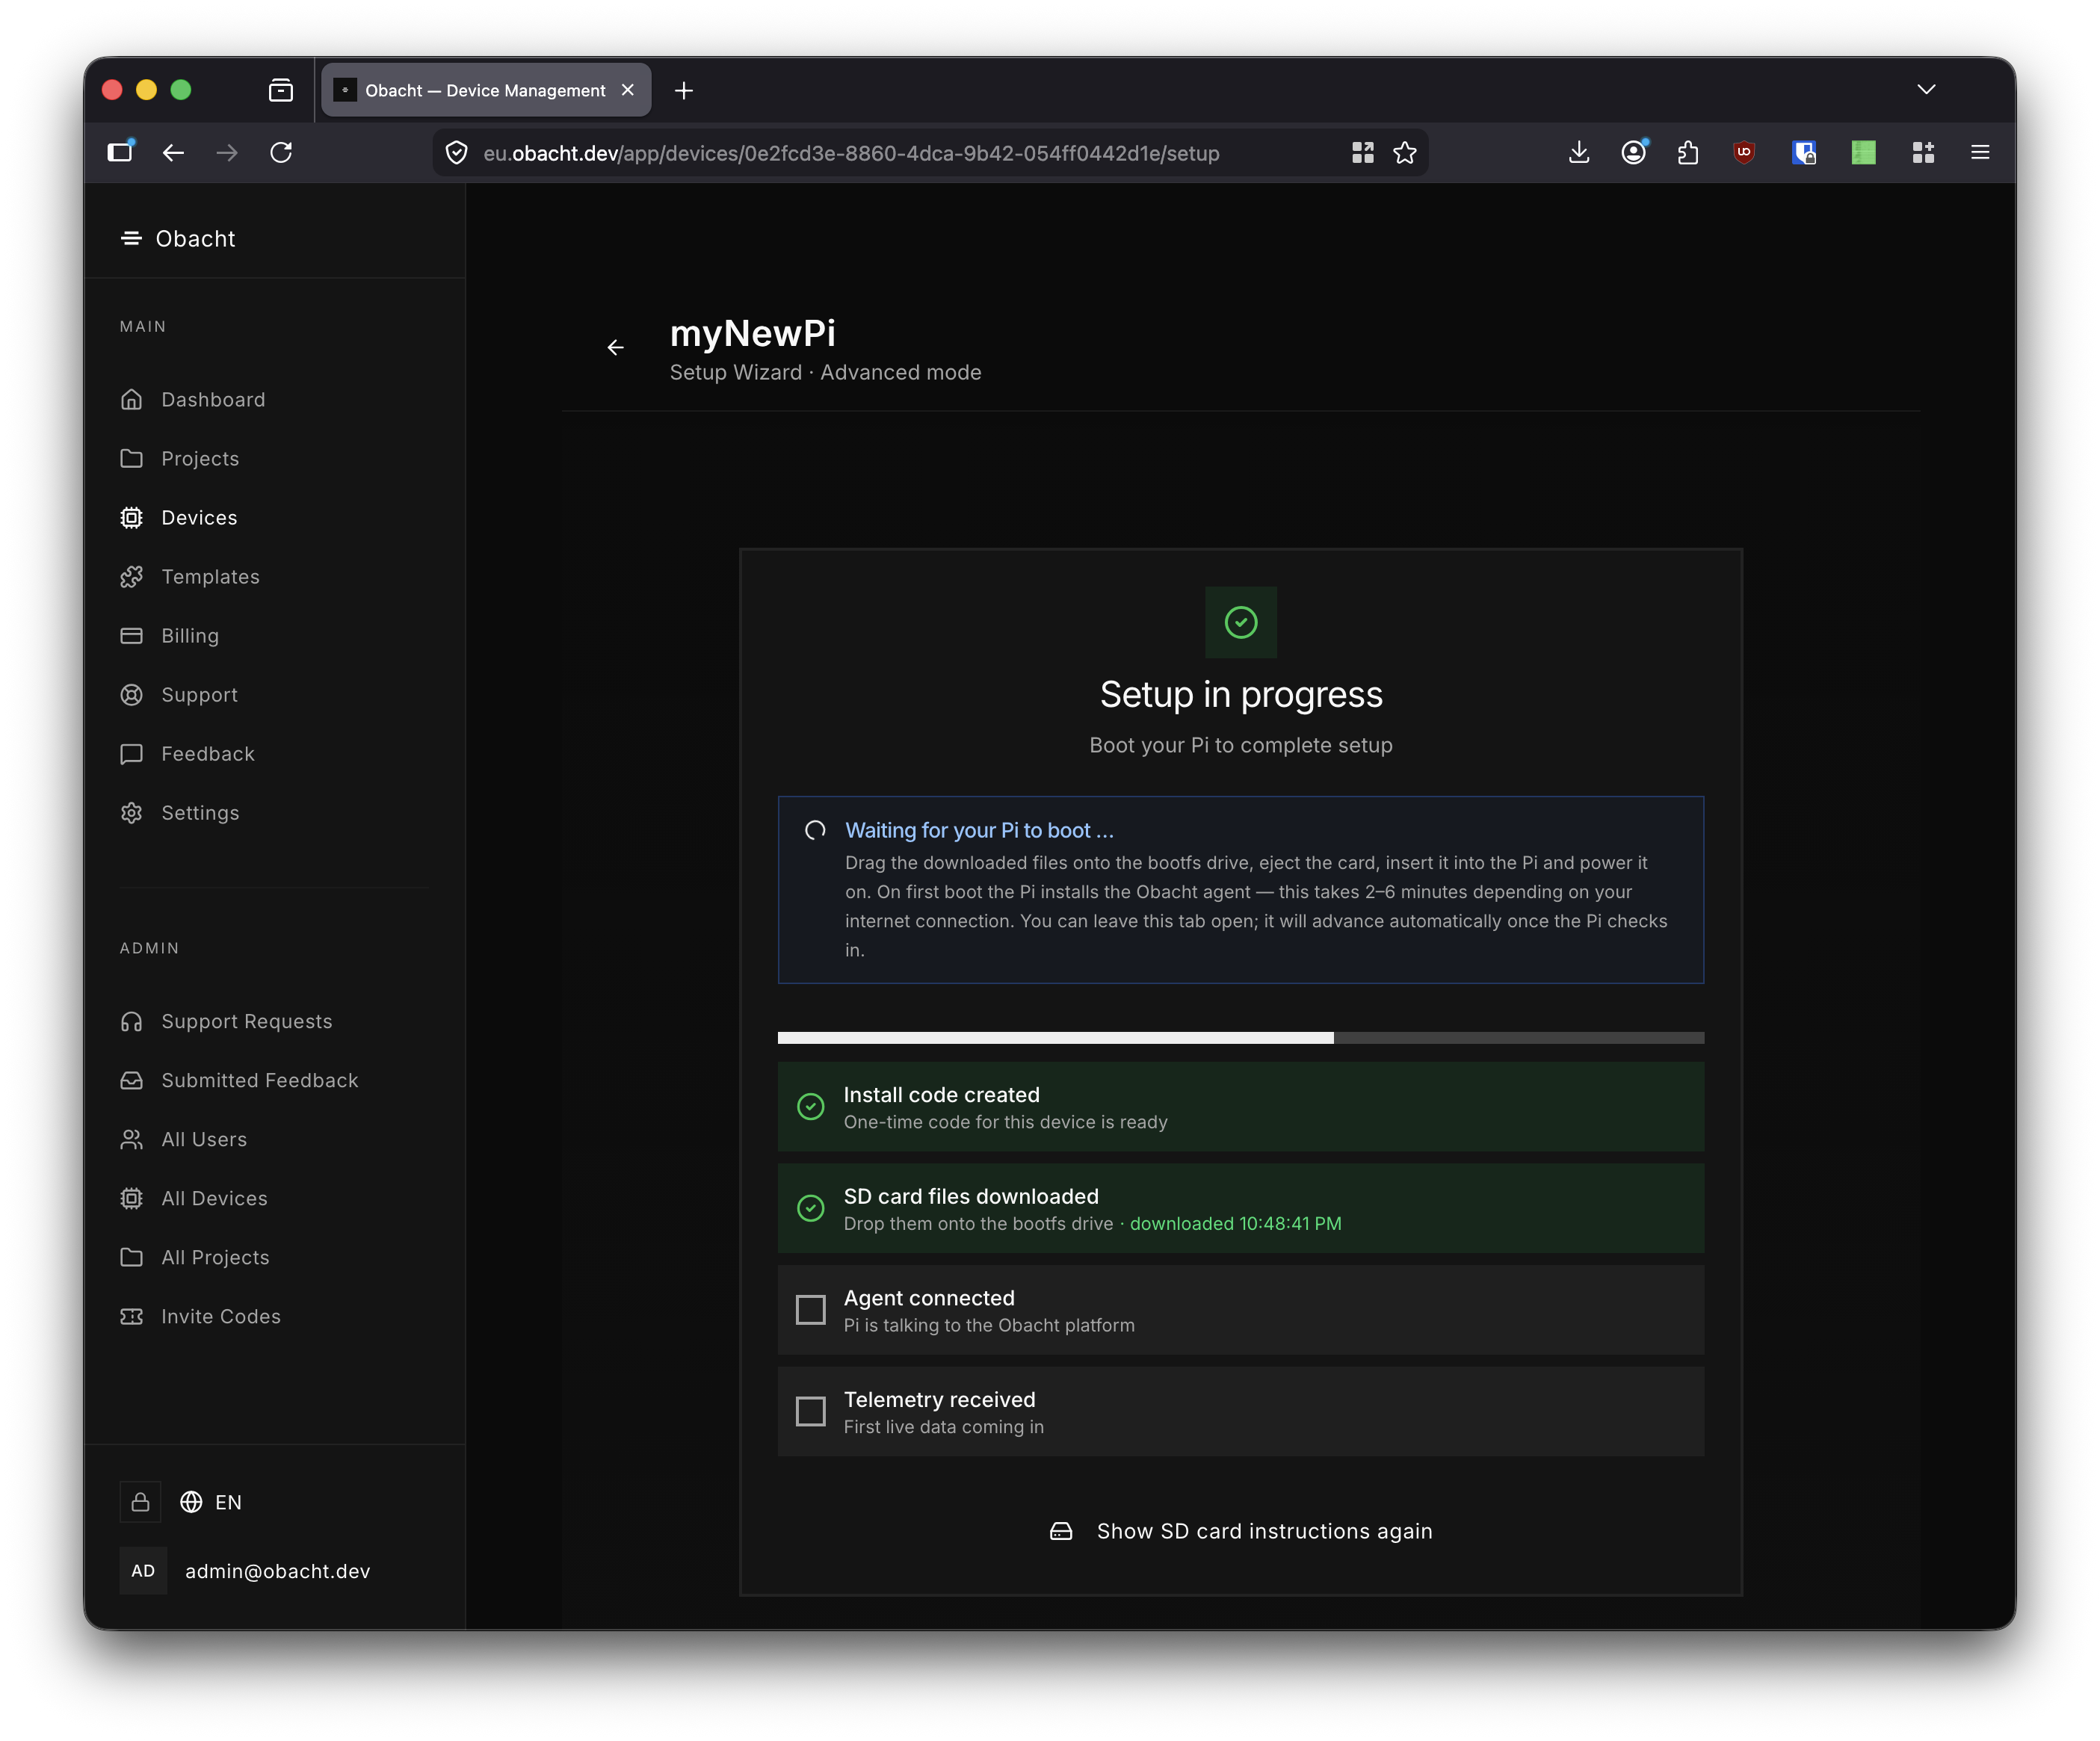Open Submitted Feedback admin link
The height and width of the screenshot is (1741, 2100).
[239, 1081]
